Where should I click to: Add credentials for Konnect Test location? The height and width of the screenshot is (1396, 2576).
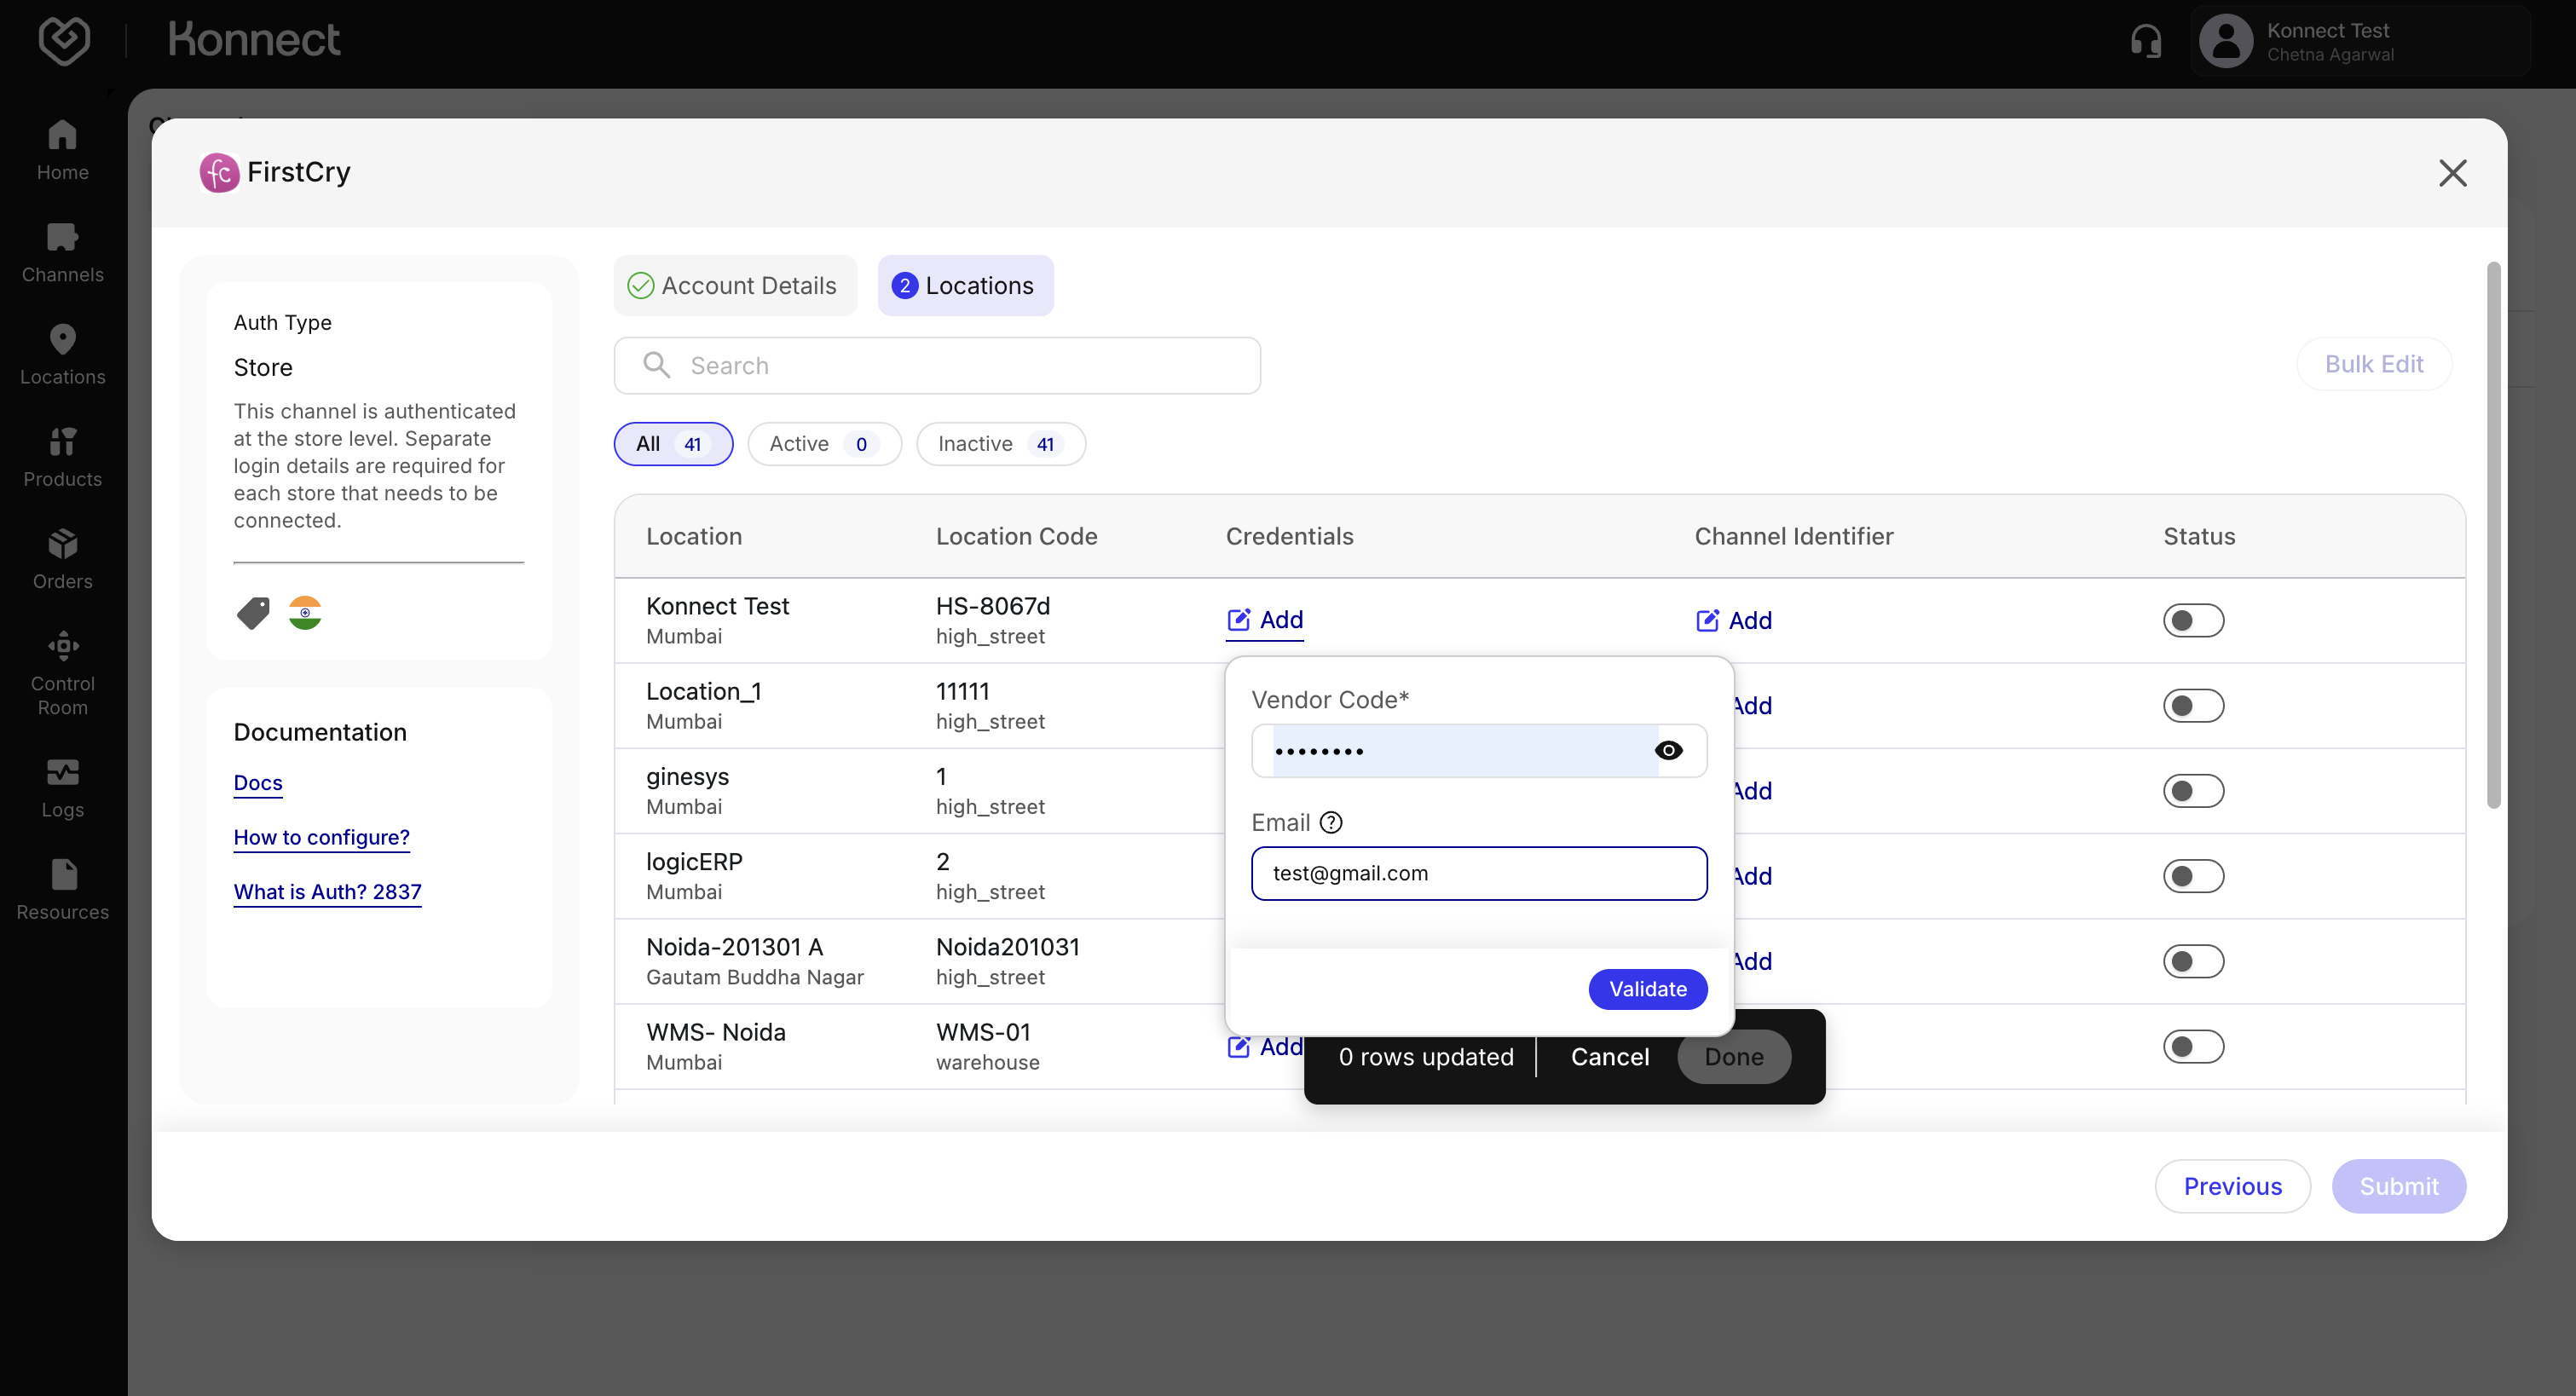click(1265, 620)
